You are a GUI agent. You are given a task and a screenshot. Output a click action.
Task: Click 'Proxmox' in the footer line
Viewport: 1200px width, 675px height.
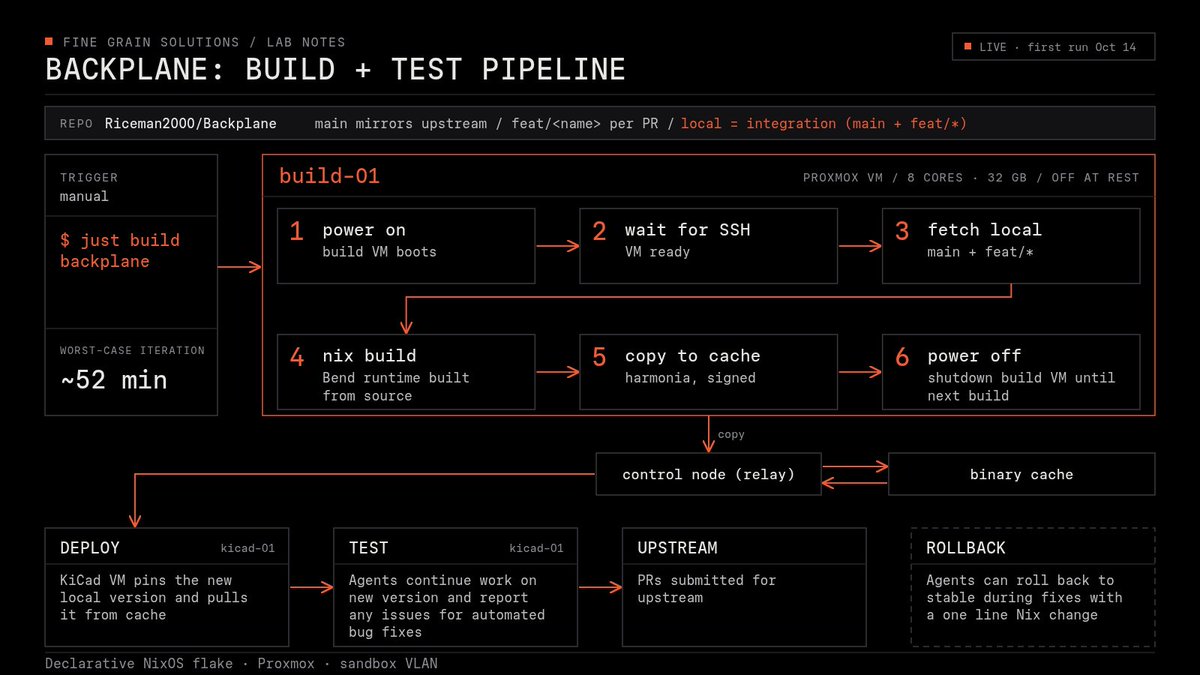(286, 664)
